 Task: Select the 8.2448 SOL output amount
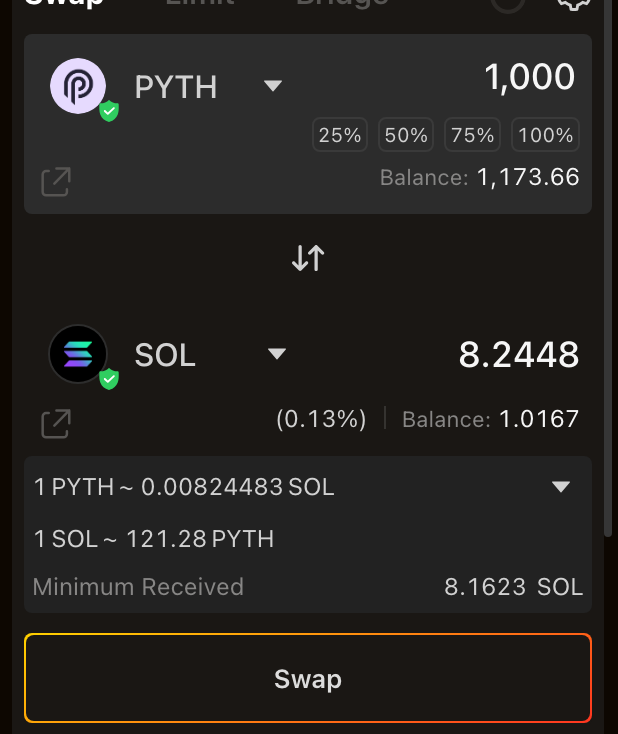pos(519,355)
